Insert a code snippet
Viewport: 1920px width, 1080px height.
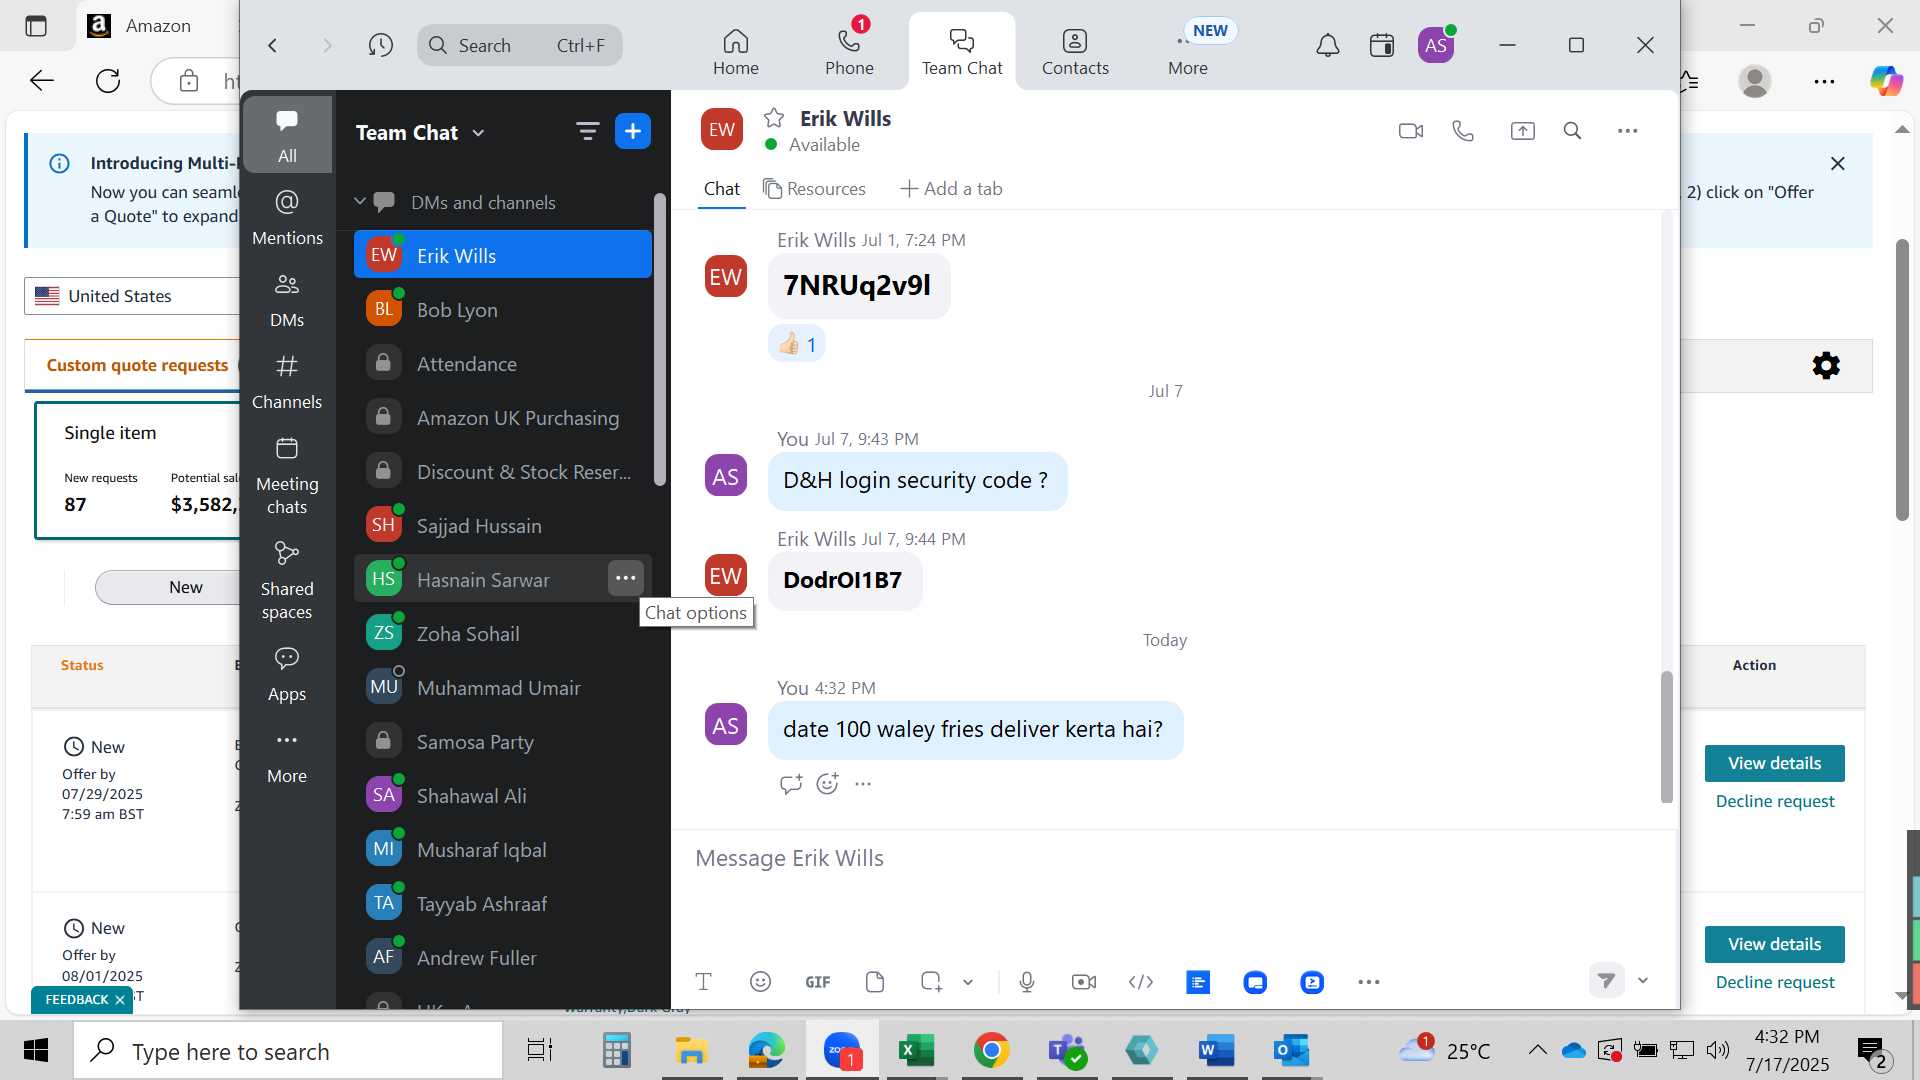1141,982
